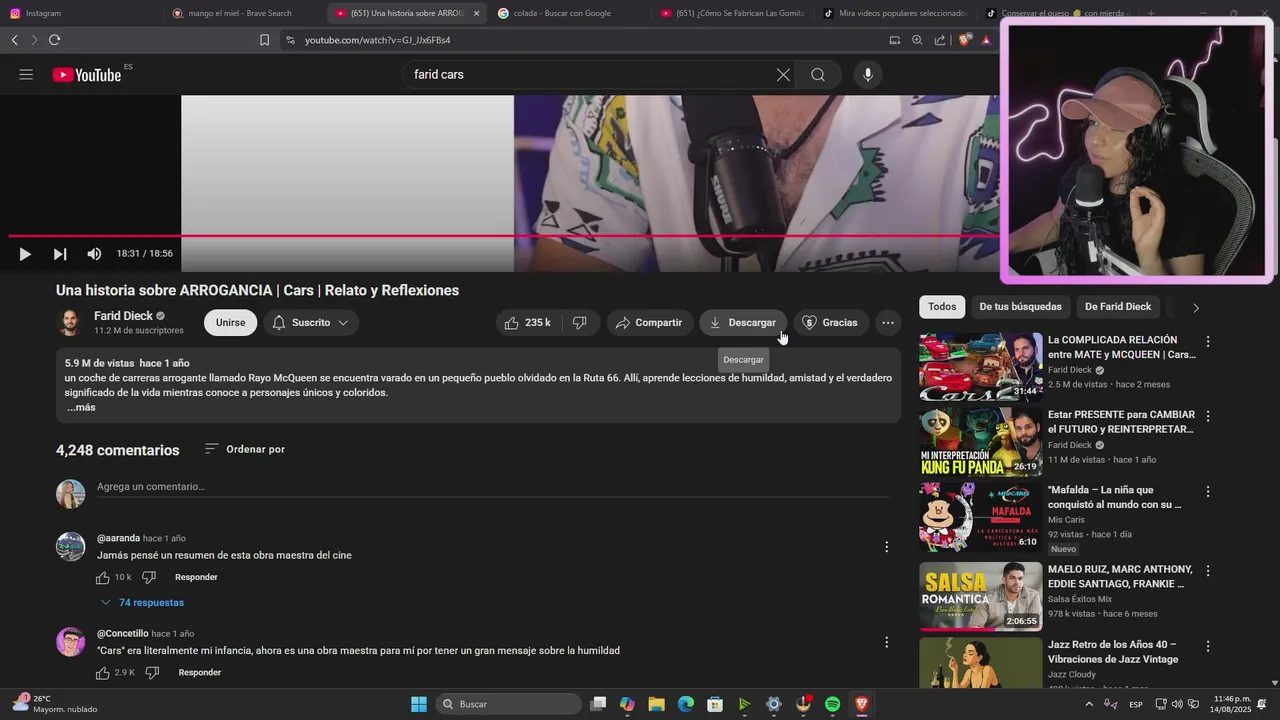Image resolution: width=1280 pixels, height=720 pixels.
Task: Click the taskbar Buscar search box
Action: [509, 704]
